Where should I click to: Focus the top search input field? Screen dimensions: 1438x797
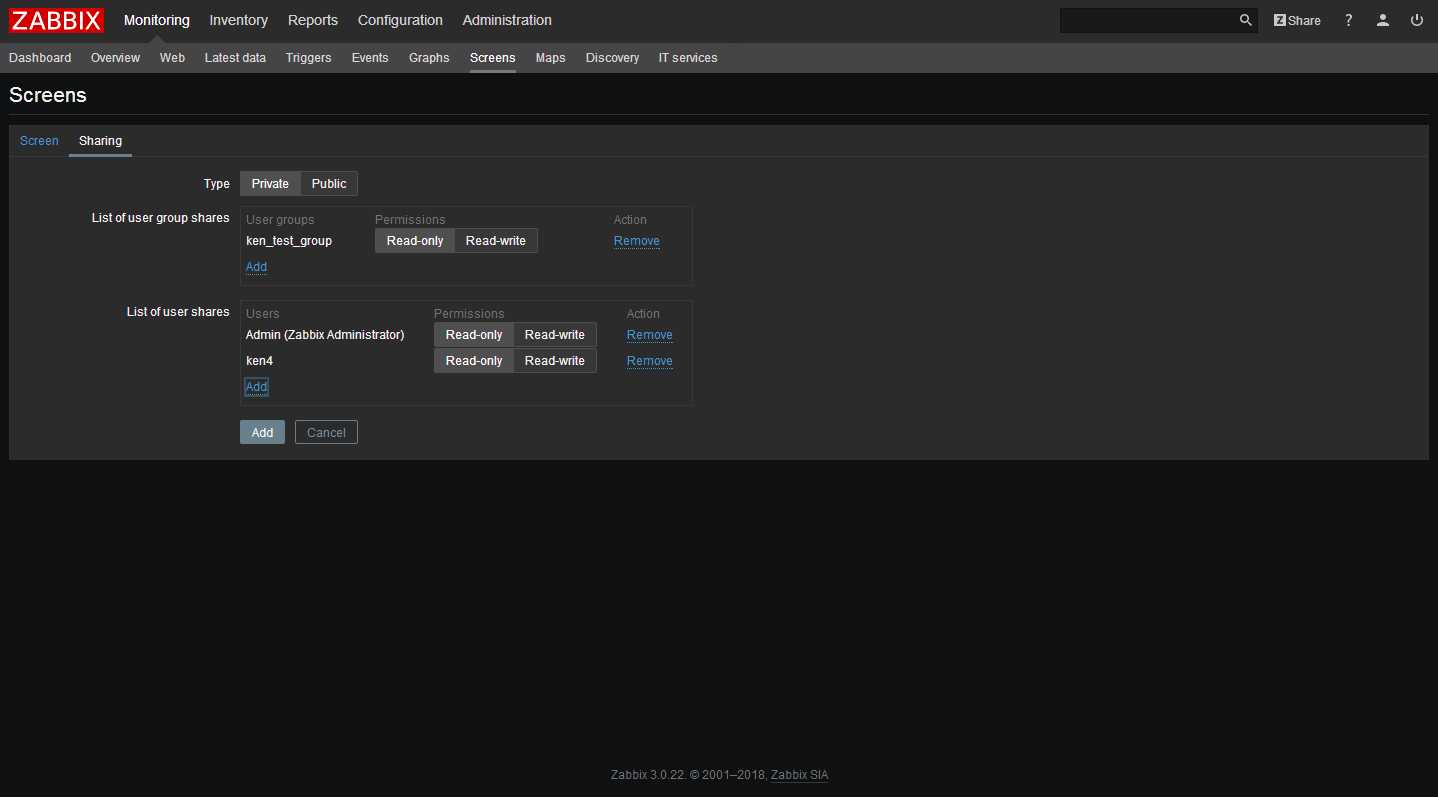(x=1148, y=20)
